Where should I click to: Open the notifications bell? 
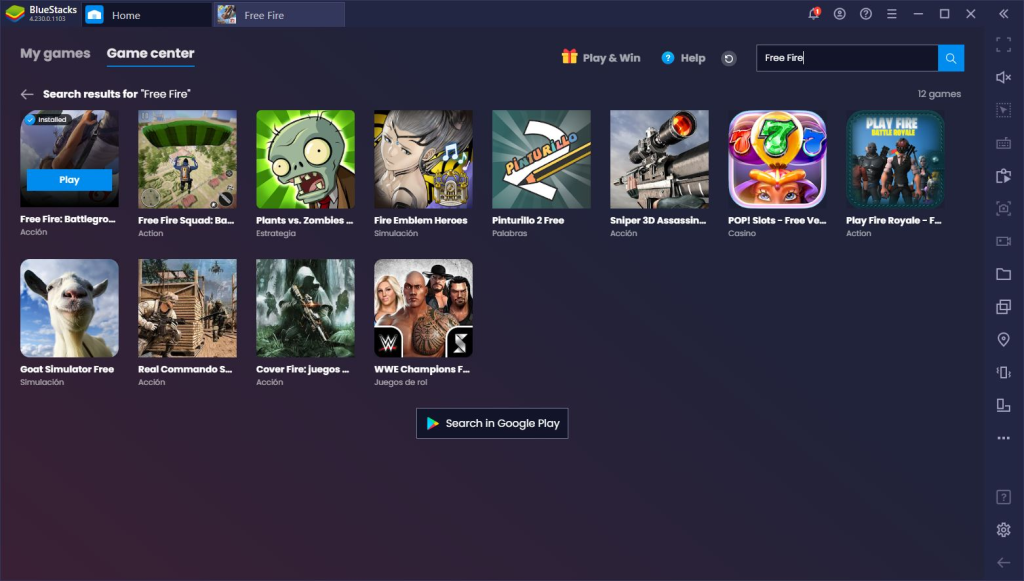(x=814, y=14)
